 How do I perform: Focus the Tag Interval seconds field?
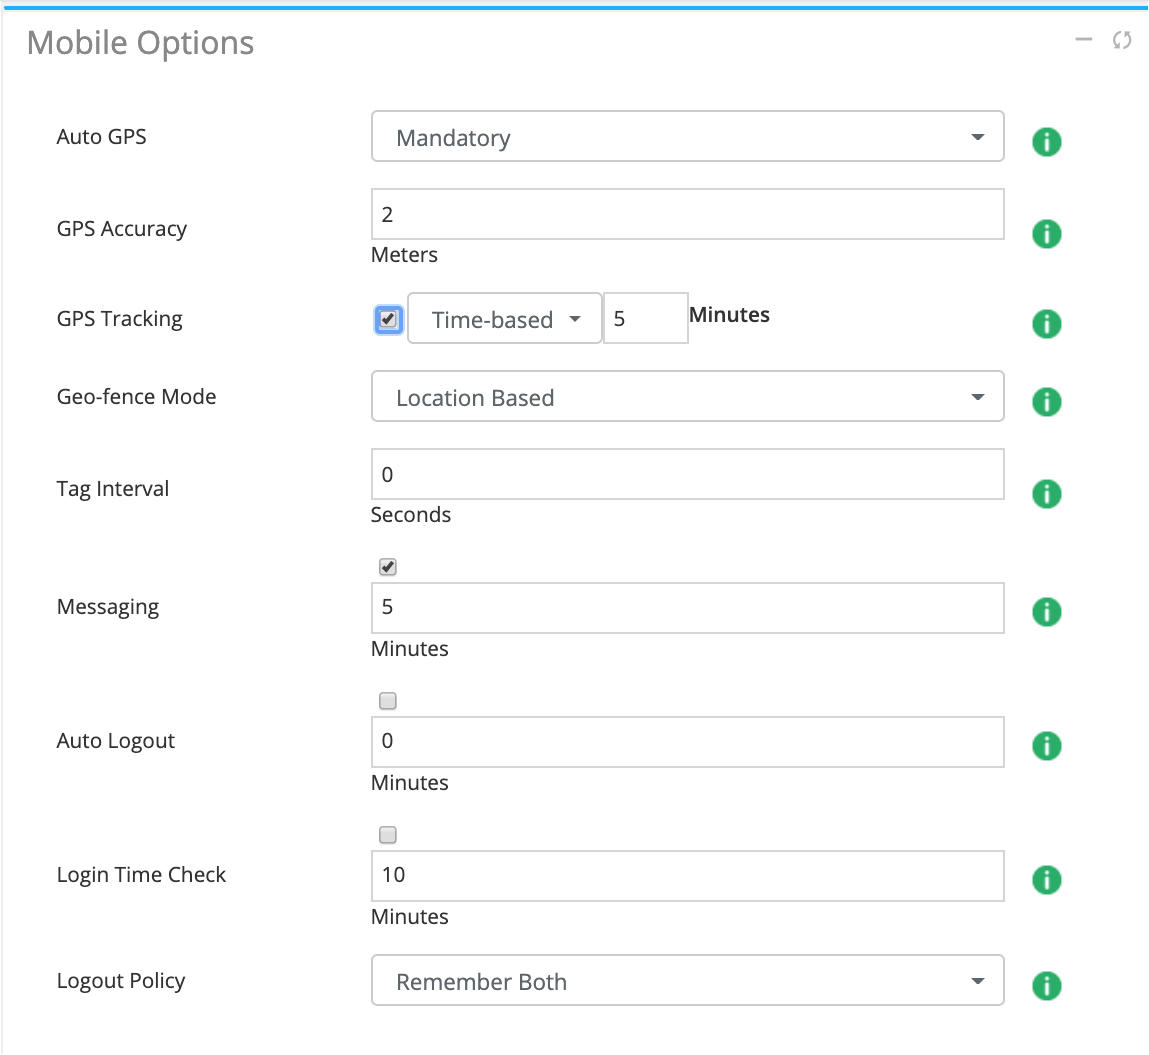click(687, 474)
